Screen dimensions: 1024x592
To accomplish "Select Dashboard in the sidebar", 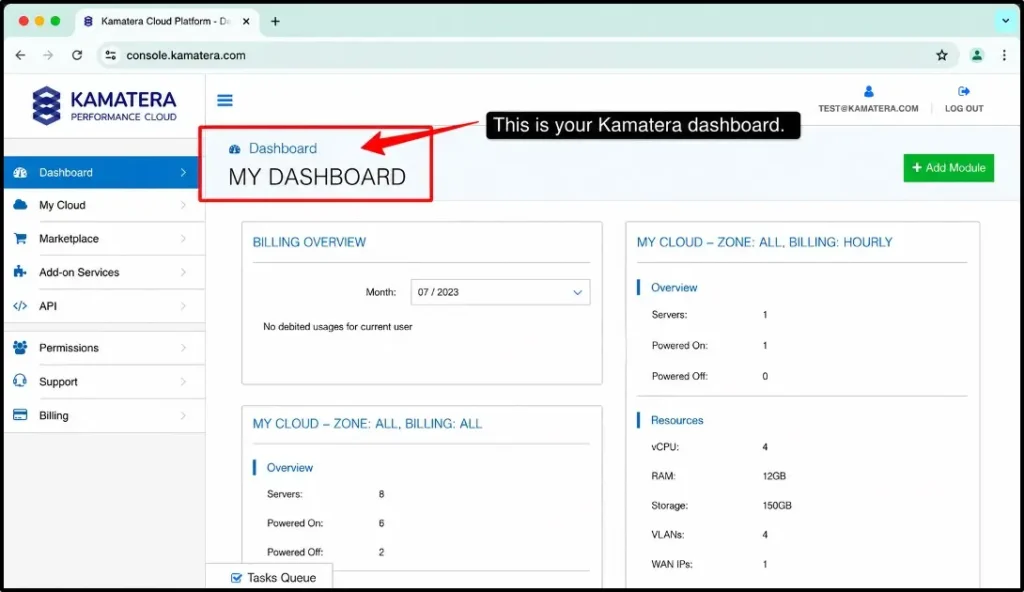I will pyautogui.click(x=101, y=173).
